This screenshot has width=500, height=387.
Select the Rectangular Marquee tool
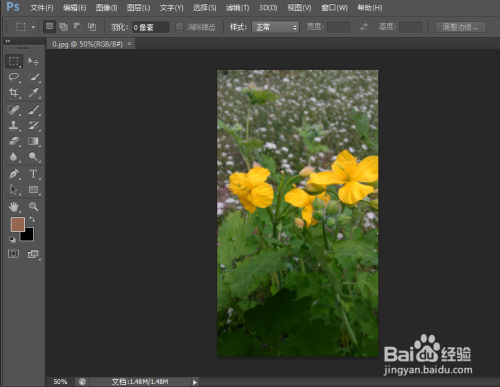pos(14,61)
